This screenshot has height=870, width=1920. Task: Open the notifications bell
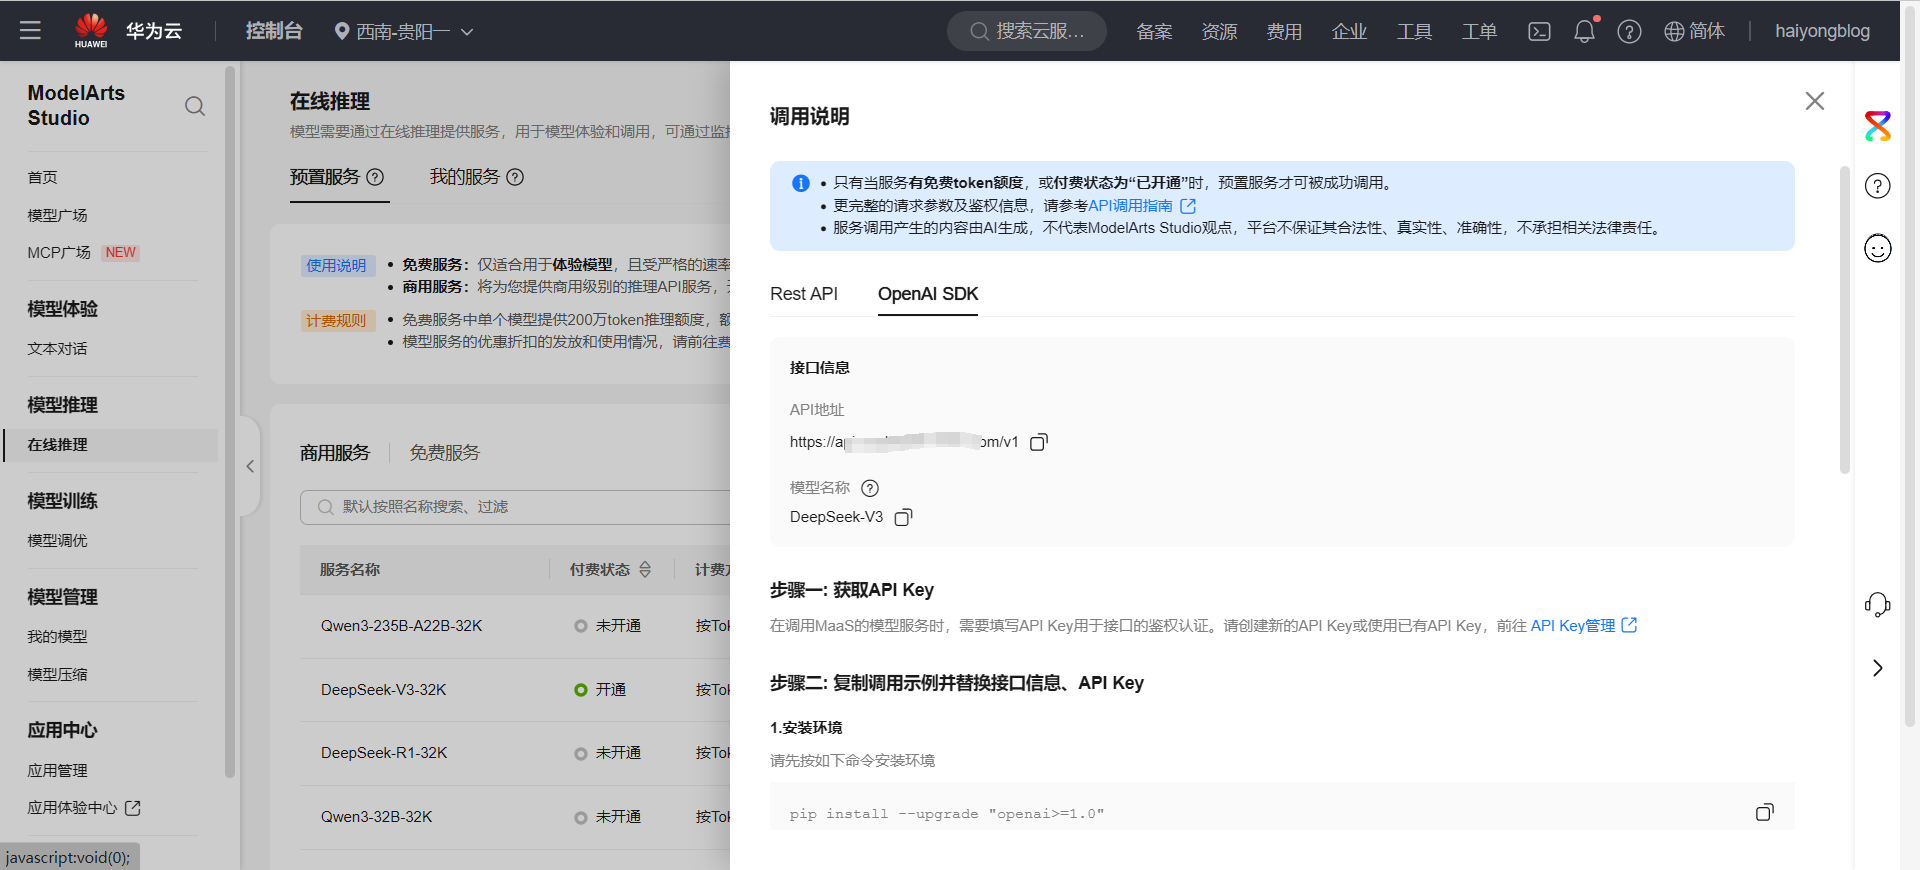pyautogui.click(x=1585, y=31)
